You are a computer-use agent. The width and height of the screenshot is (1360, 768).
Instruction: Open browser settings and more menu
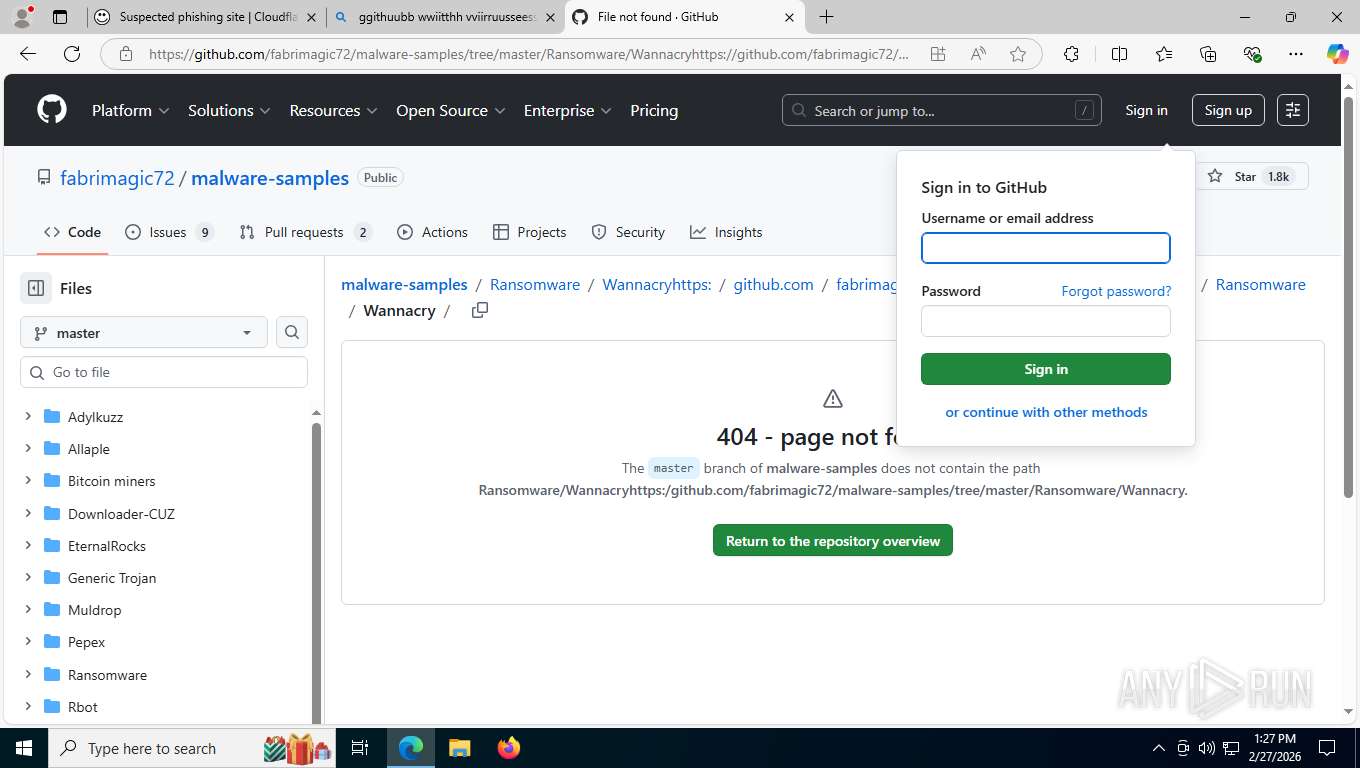click(1296, 54)
